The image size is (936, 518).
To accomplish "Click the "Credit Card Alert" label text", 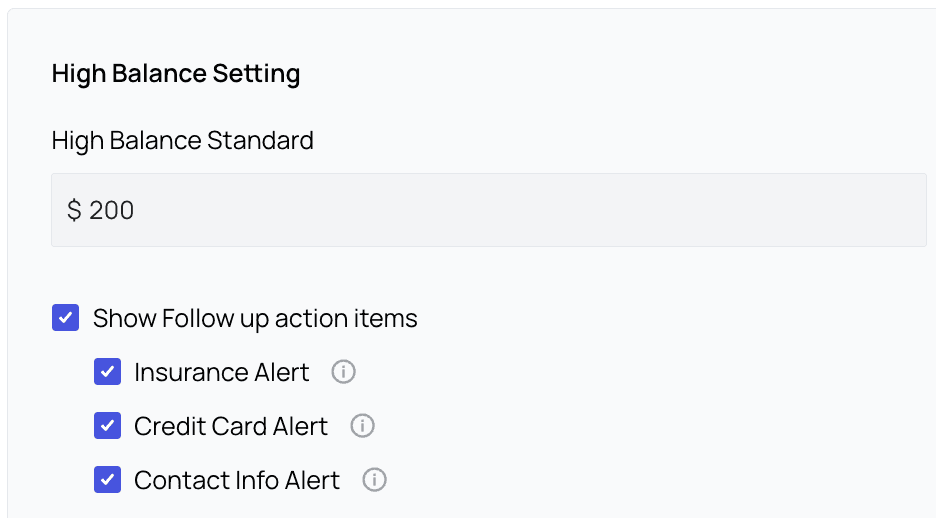I will [230, 426].
